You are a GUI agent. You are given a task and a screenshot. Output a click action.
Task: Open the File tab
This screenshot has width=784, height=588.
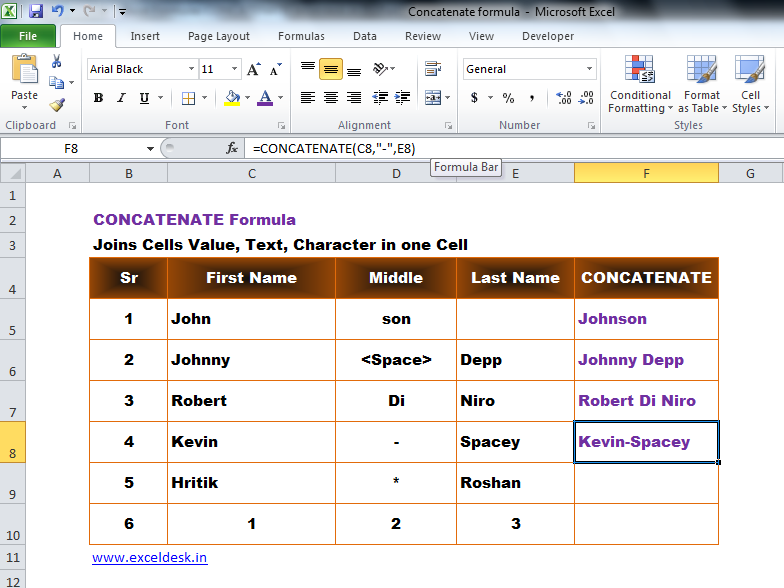[28, 36]
